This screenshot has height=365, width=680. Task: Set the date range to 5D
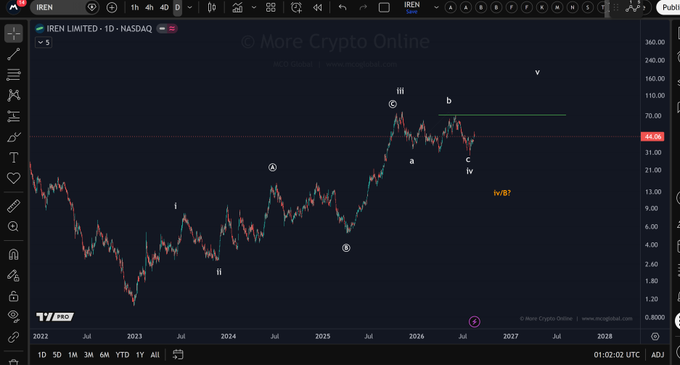click(x=57, y=355)
